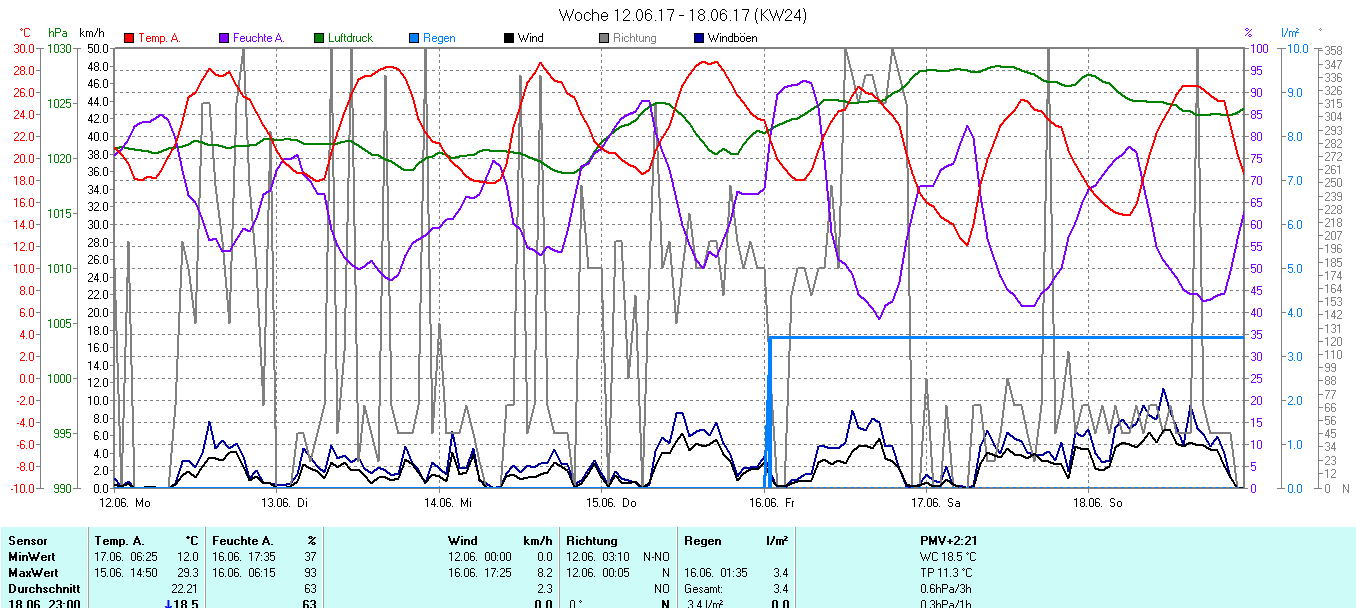Click the Sensor column header in table
The width and height of the screenshot is (1356, 608).
[28, 541]
